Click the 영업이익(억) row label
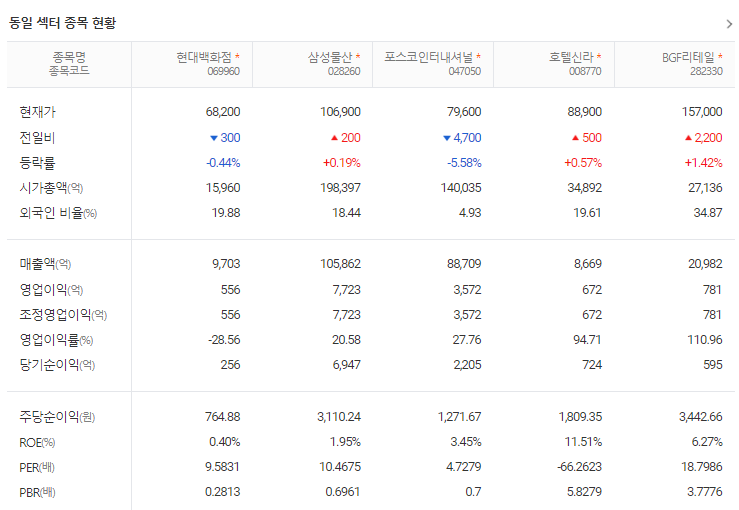Viewport: 739px width, 510px height. [x=51, y=289]
